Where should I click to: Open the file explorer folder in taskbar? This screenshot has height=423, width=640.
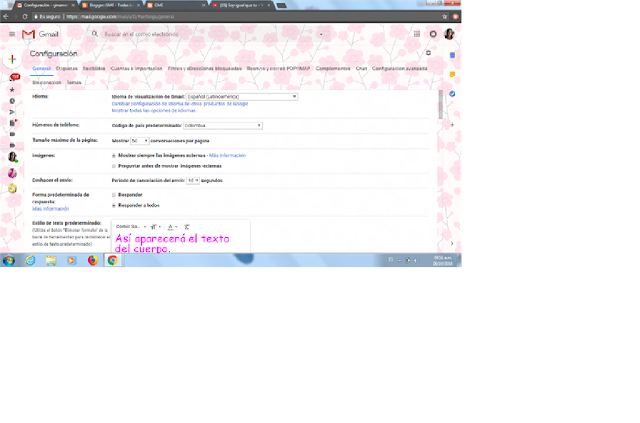pyautogui.click(x=51, y=260)
